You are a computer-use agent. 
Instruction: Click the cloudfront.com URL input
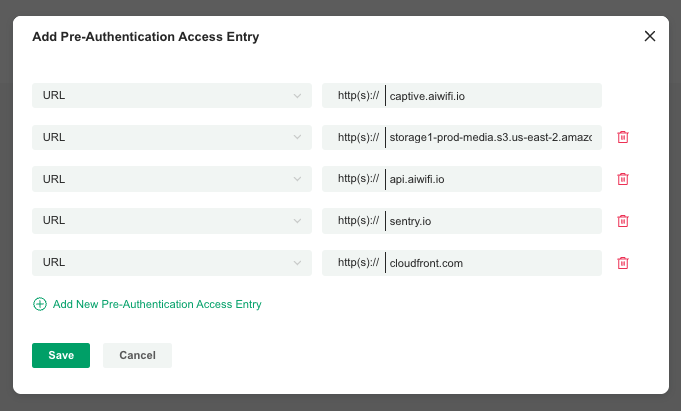coord(493,263)
